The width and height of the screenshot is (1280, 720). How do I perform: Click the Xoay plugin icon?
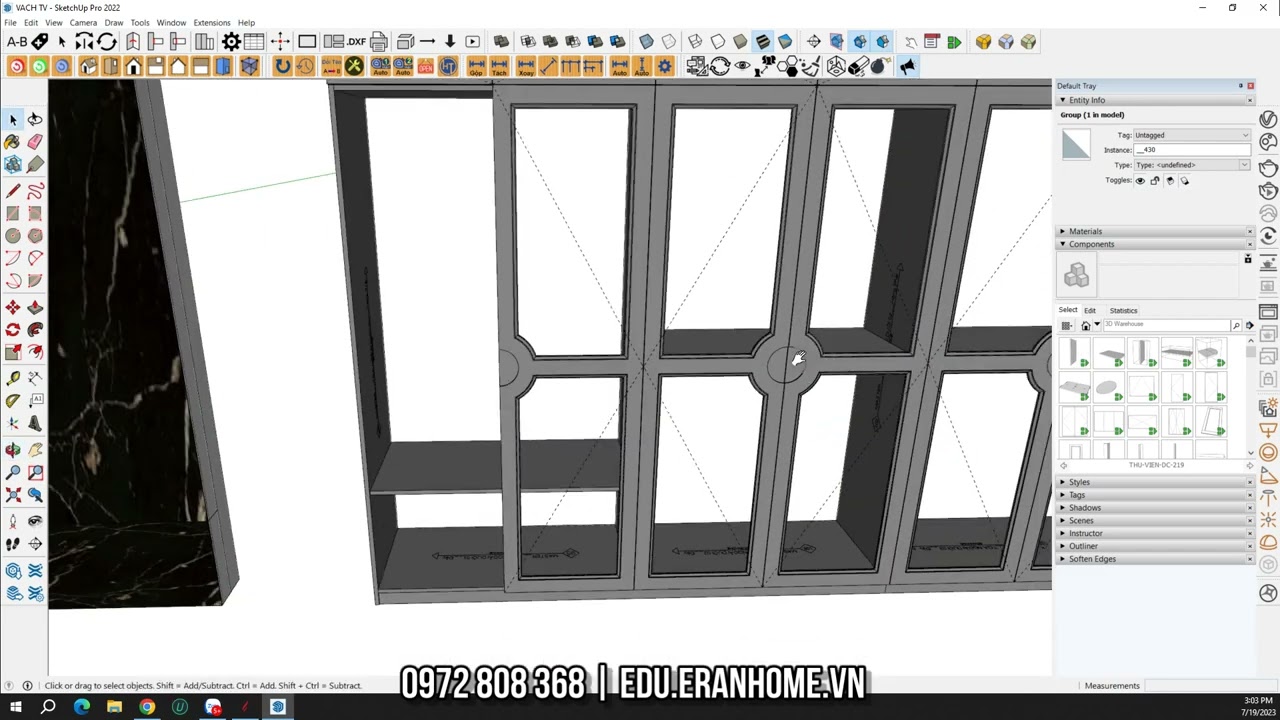524,67
